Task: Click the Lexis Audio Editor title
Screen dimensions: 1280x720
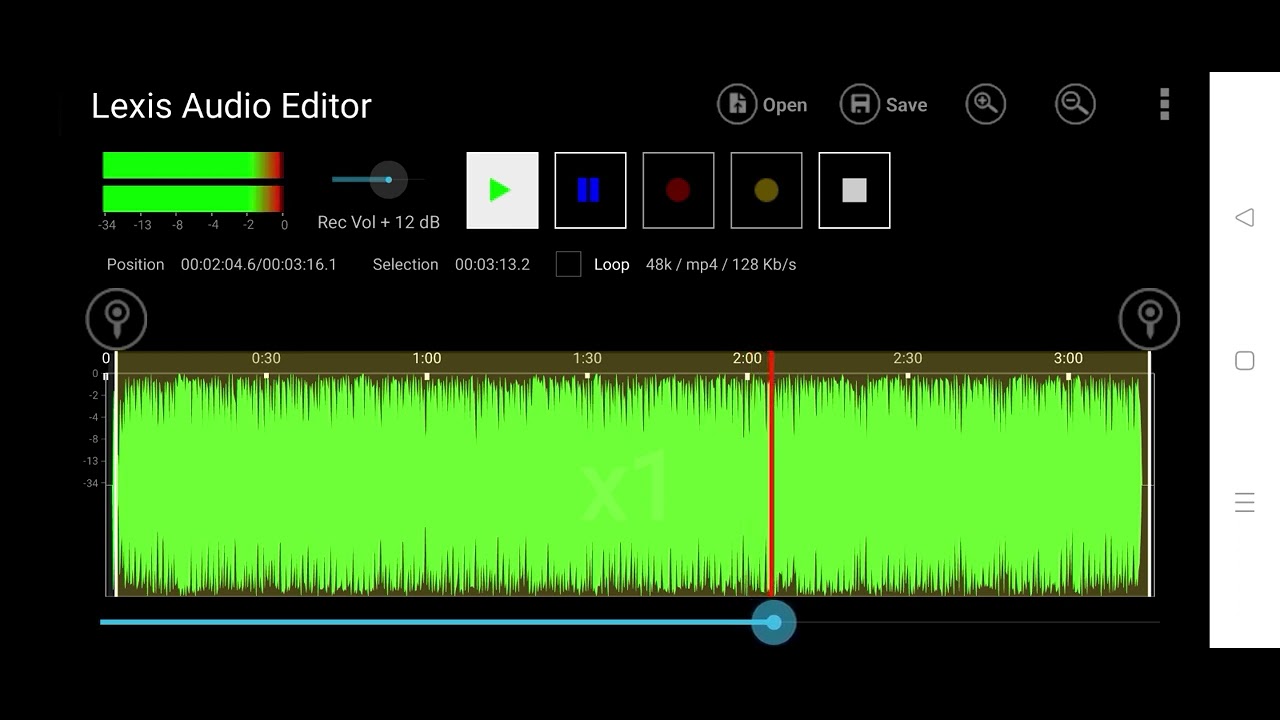Action: coord(231,106)
